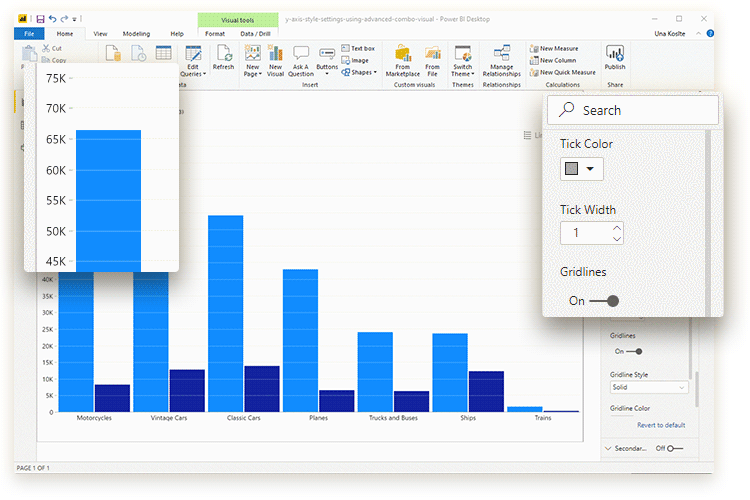
Task: Open the File menu
Action: click(x=29, y=33)
